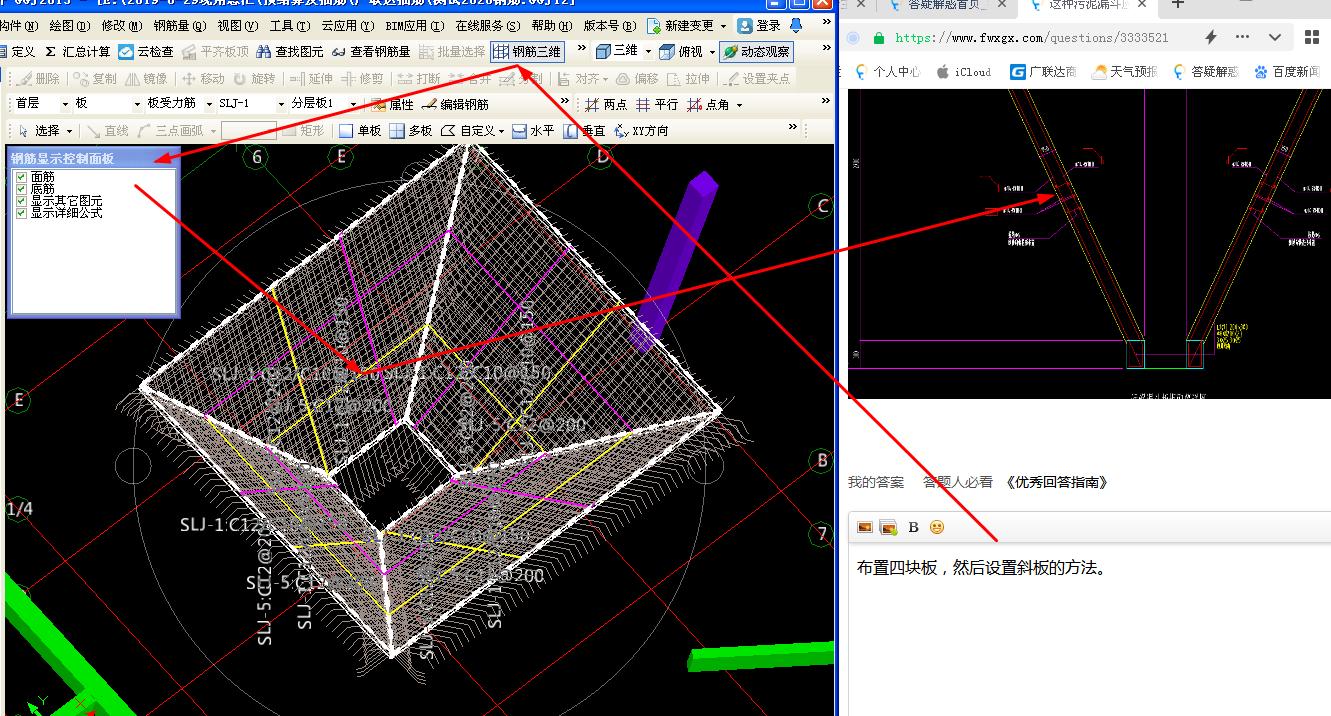Click the notification bell icon

[795, 25]
